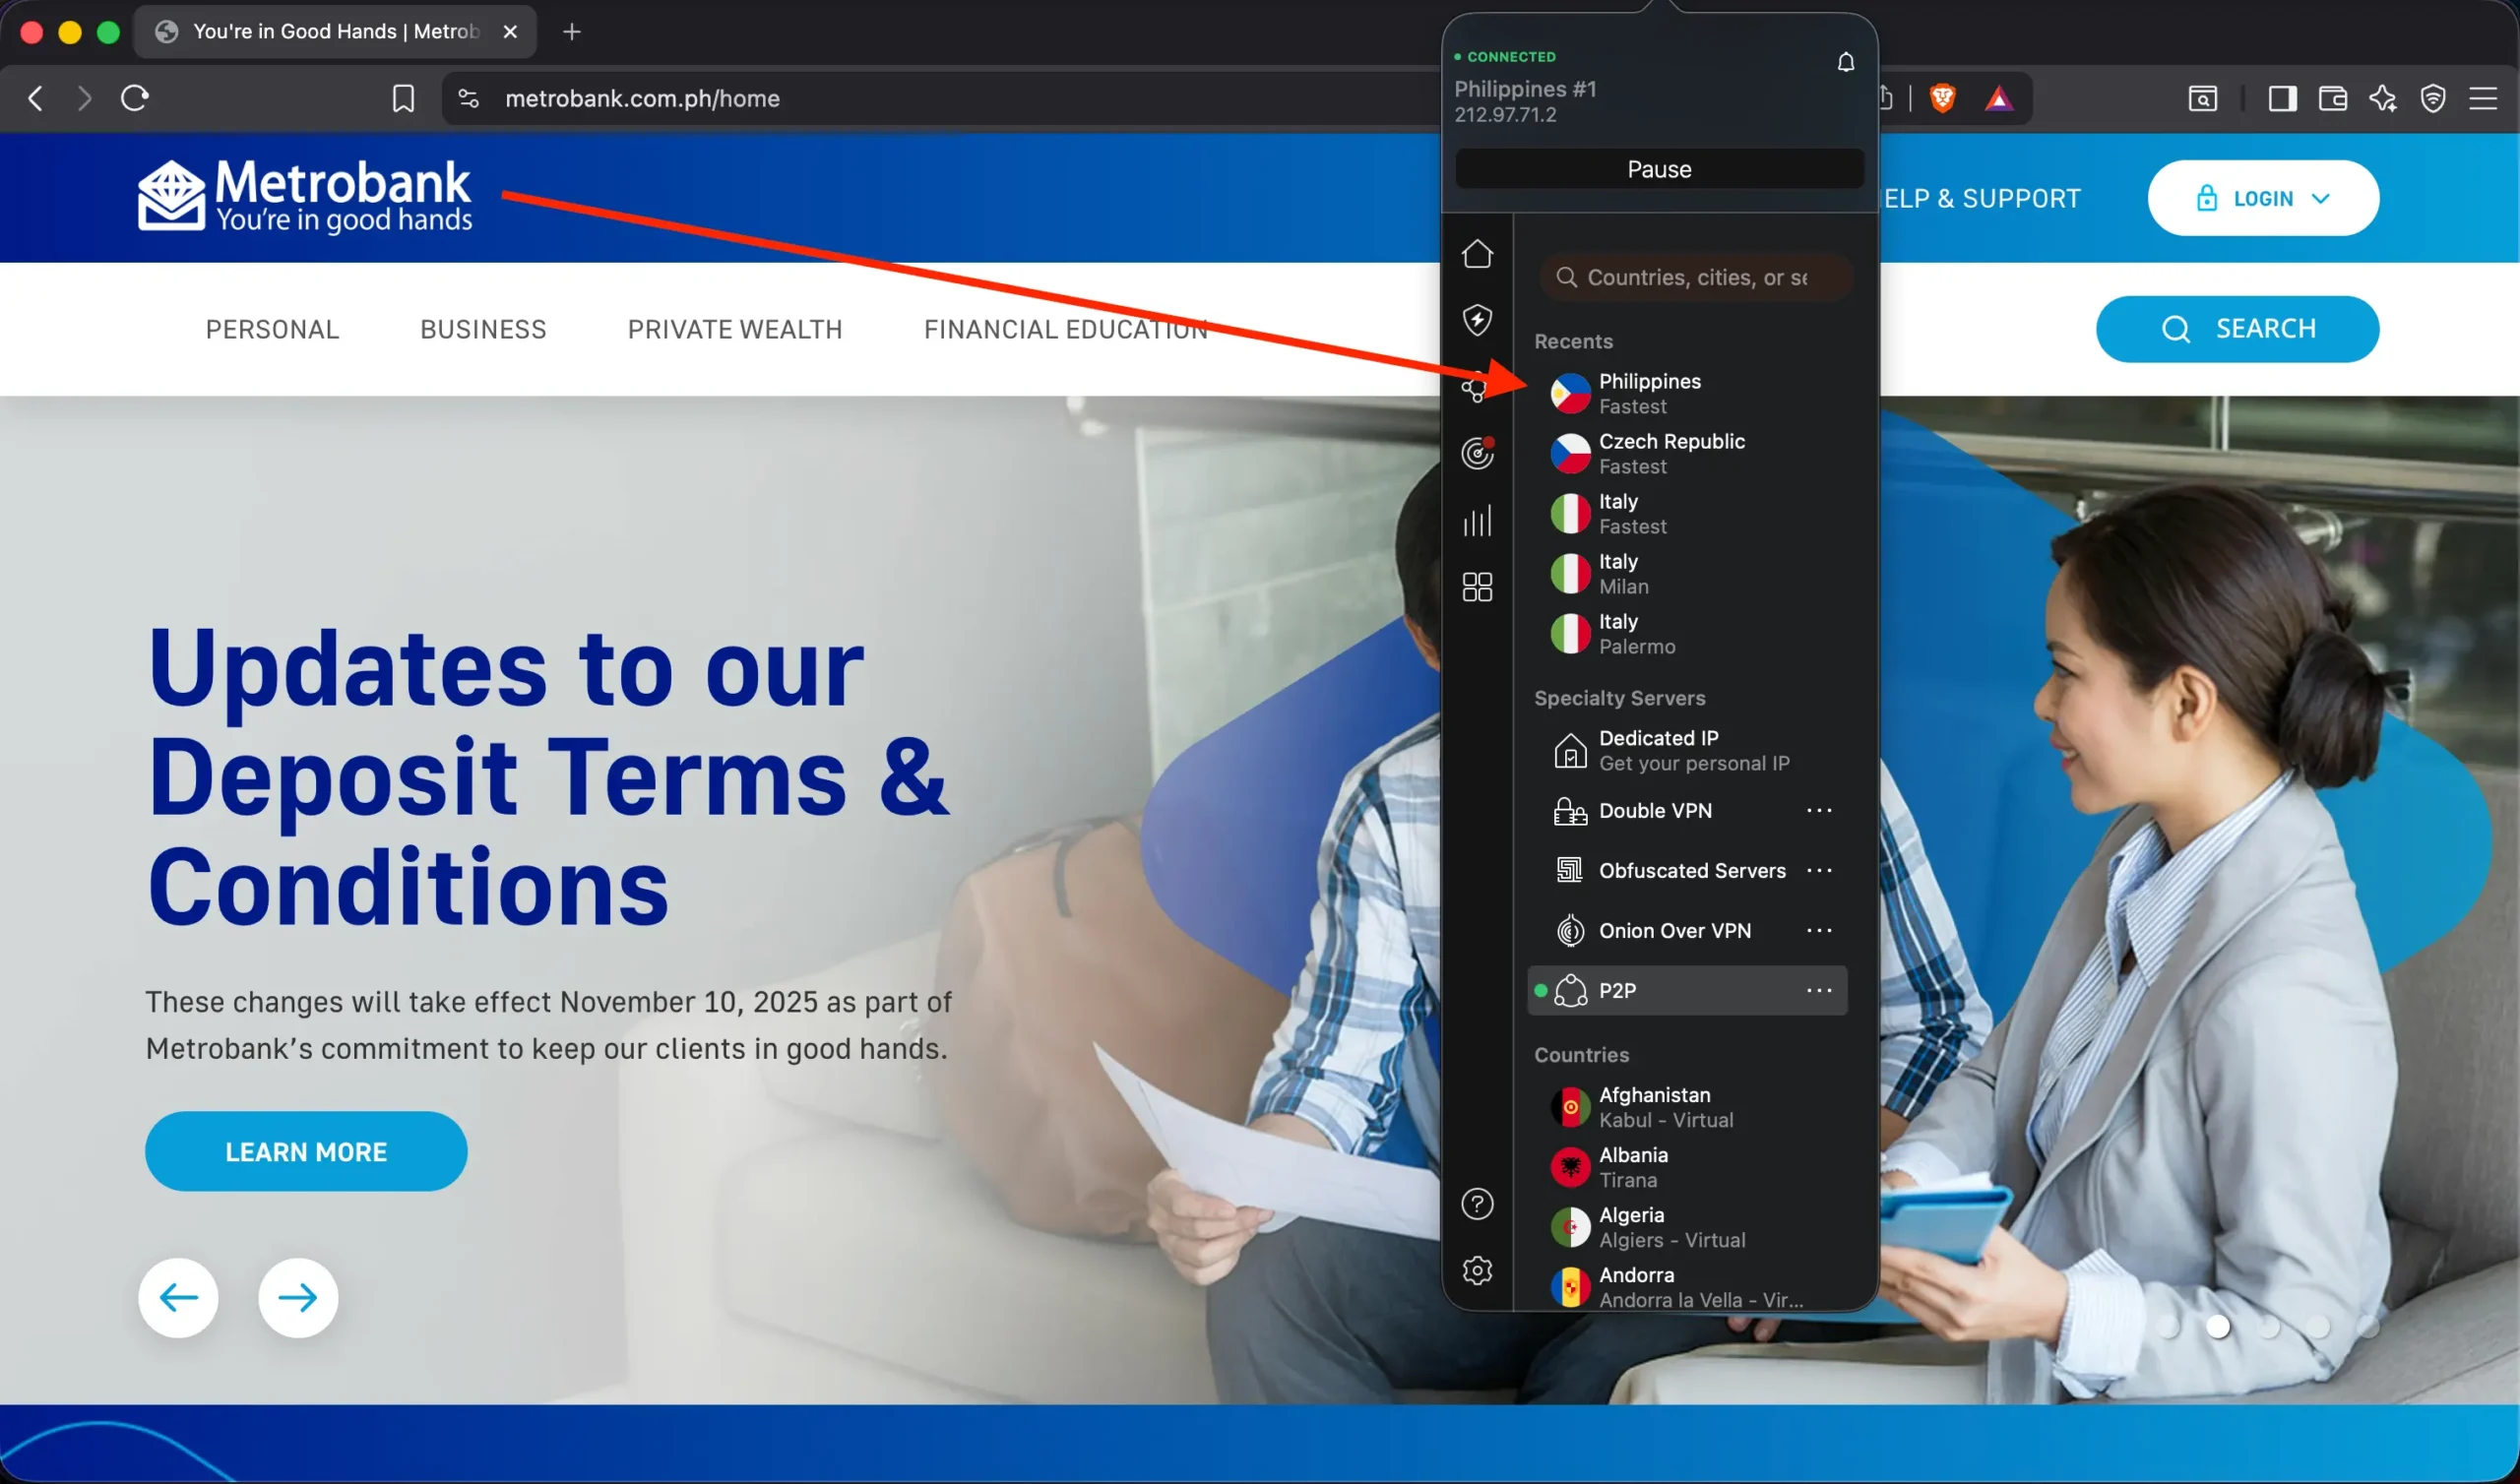This screenshot has height=1484, width=2520.
Task: Open Threat Protection shield icon
Action: pyautogui.click(x=1477, y=320)
